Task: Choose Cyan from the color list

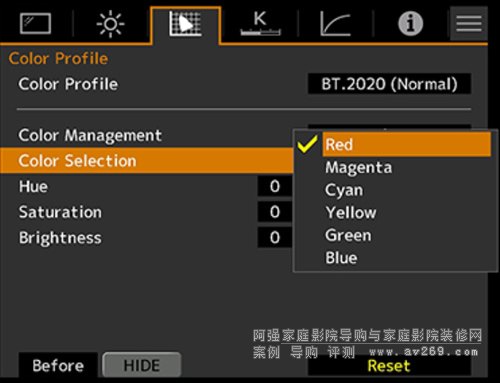Action: 344,190
